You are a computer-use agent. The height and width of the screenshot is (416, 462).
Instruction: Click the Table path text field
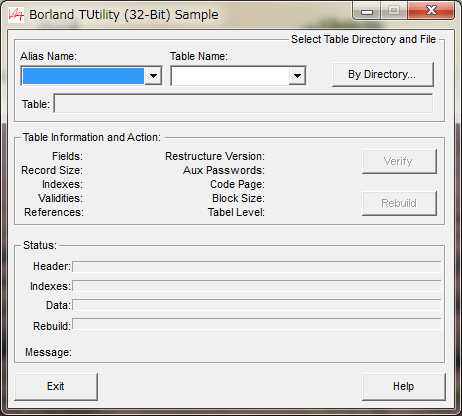pos(244,104)
